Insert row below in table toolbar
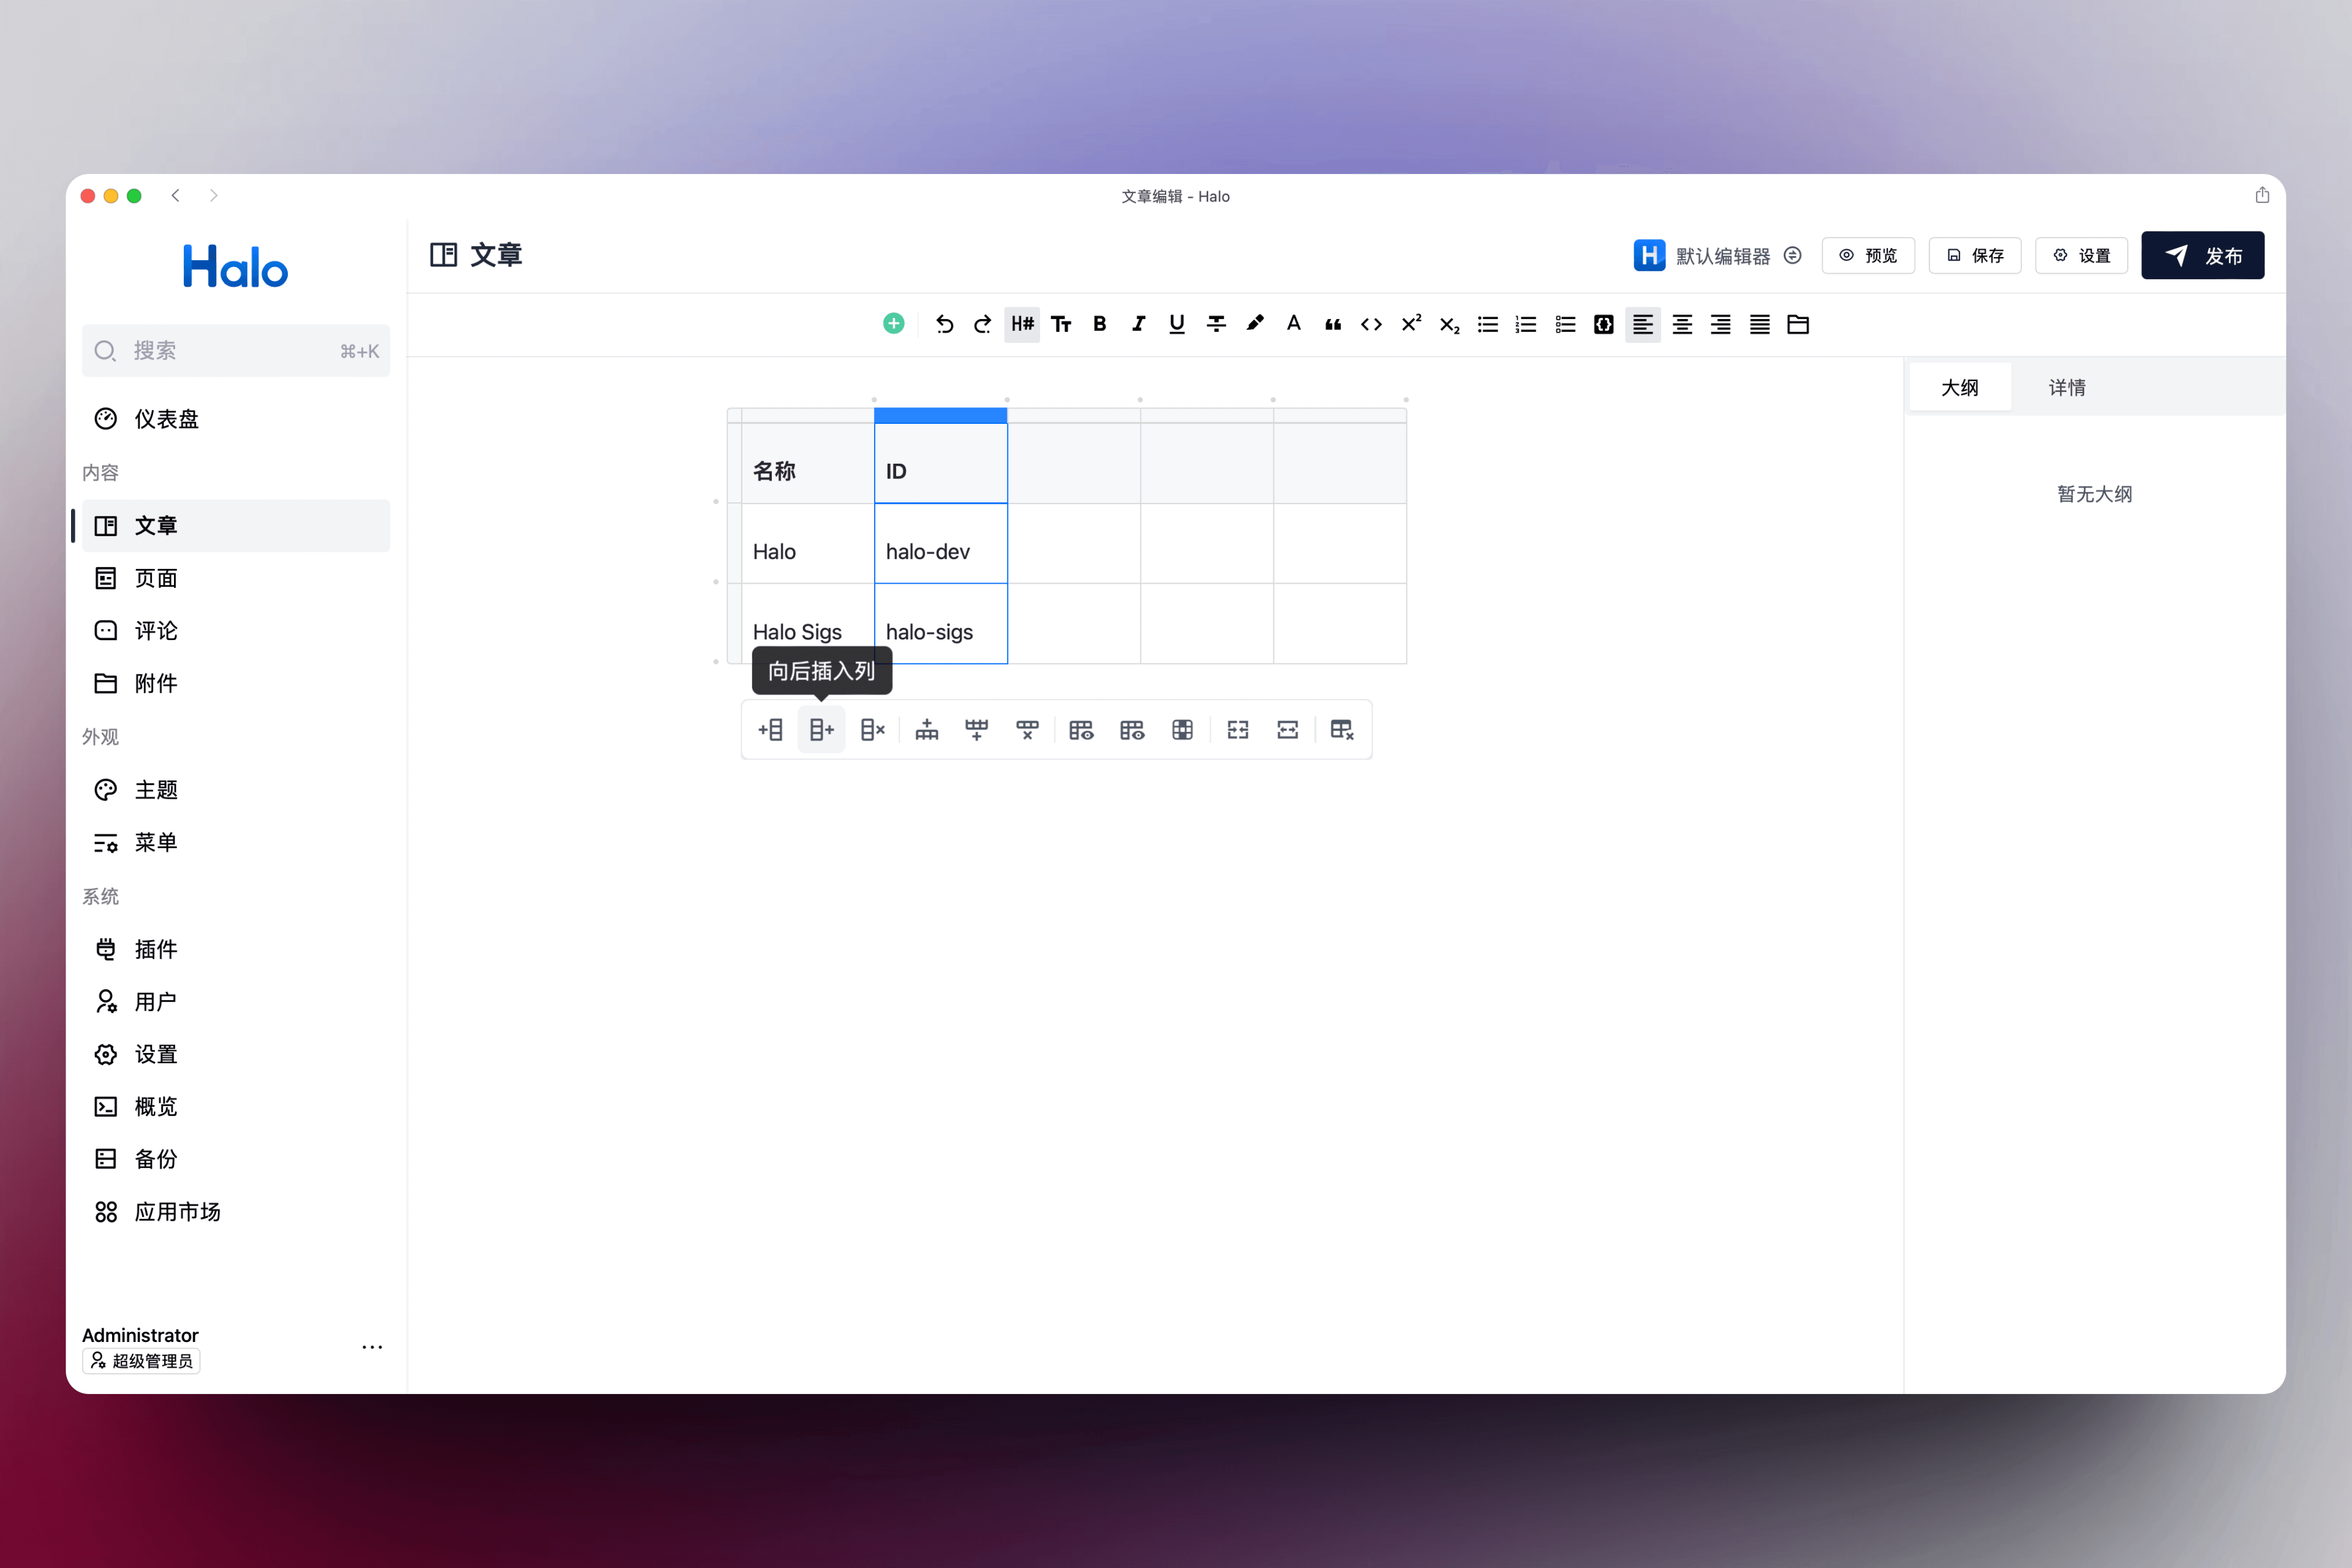Image resolution: width=2352 pixels, height=1568 pixels. (977, 730)
